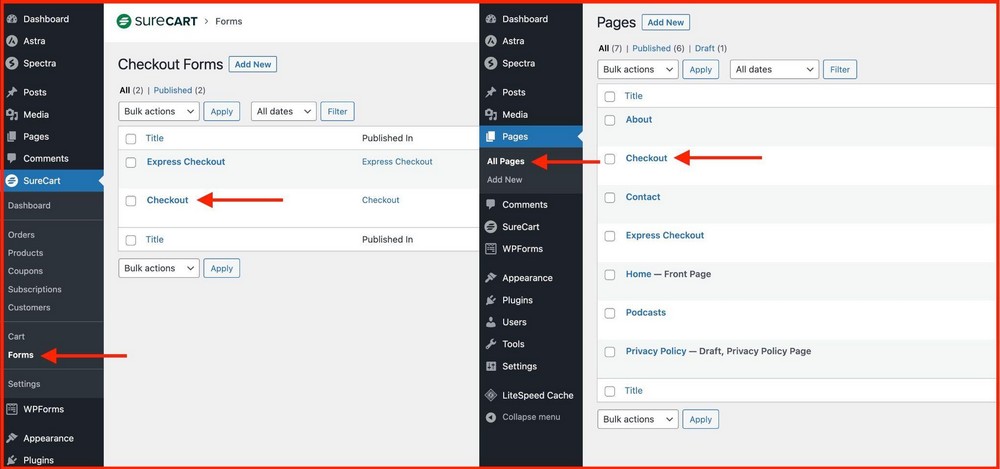Open All dates dropdown on Pages screen
Screen dimensions: 1000x469
[774, 70]
